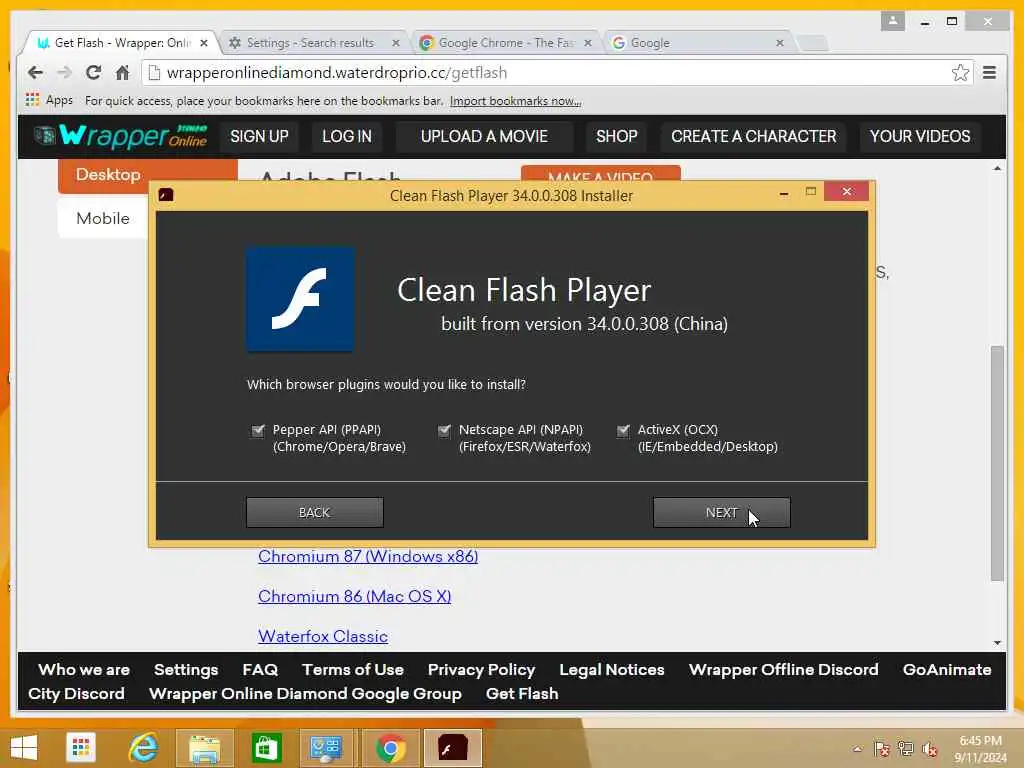Uncheck ActiveX (OCX) plugin

coord(623,430)
